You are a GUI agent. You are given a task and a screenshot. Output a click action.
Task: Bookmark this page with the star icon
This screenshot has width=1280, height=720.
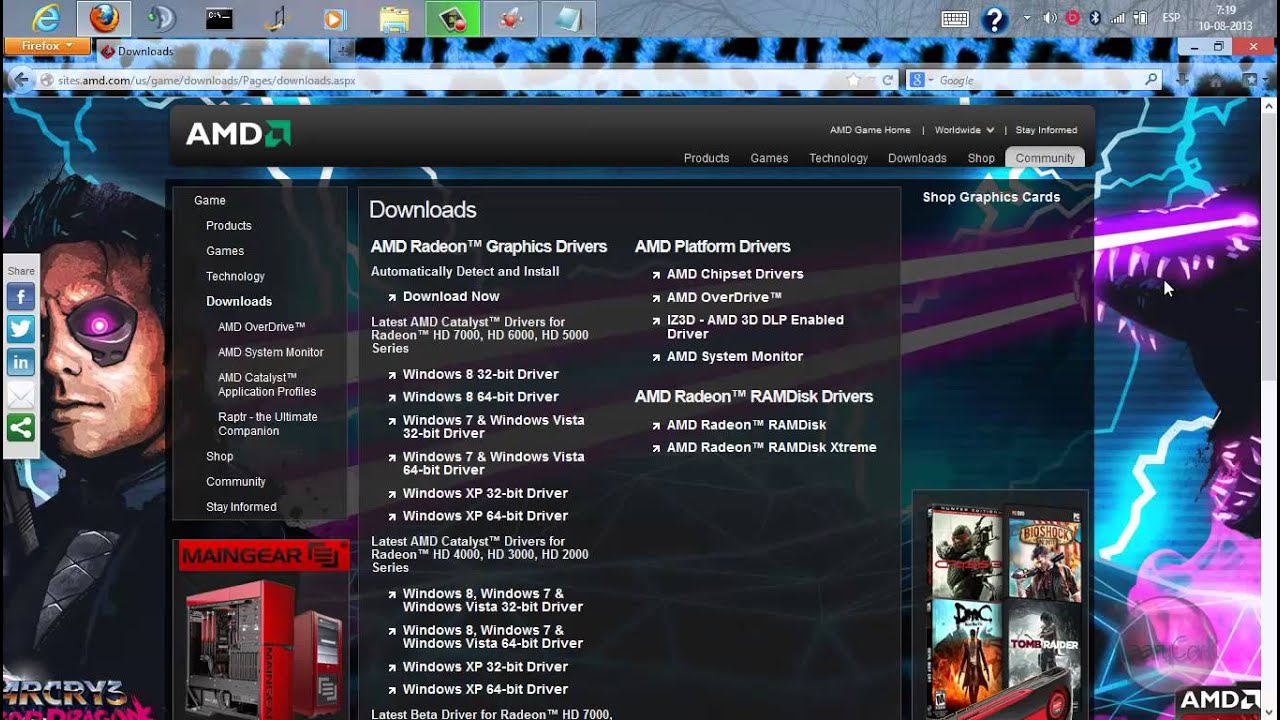click(853, 80)
